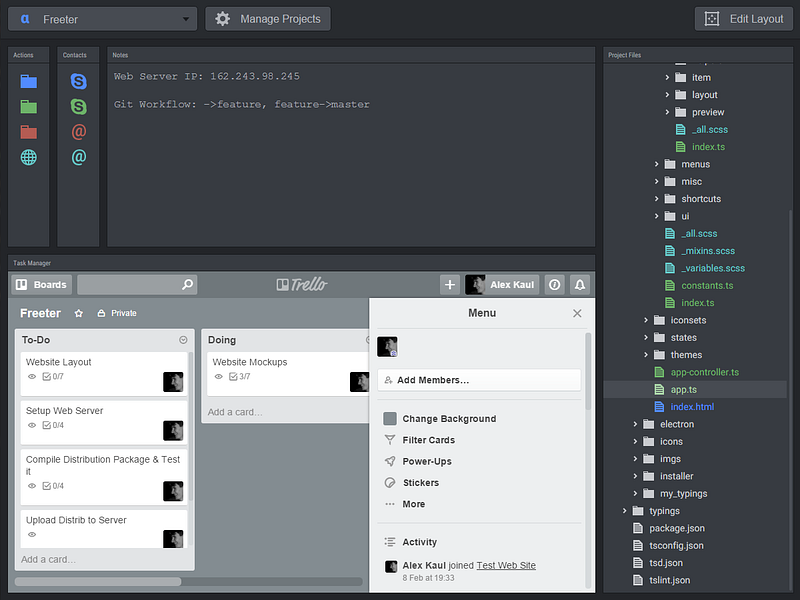The width and height of the screenshot is (800, 600).
Task: Toggle watch eye on Website Mockups card
Action: tap(218, 377)
